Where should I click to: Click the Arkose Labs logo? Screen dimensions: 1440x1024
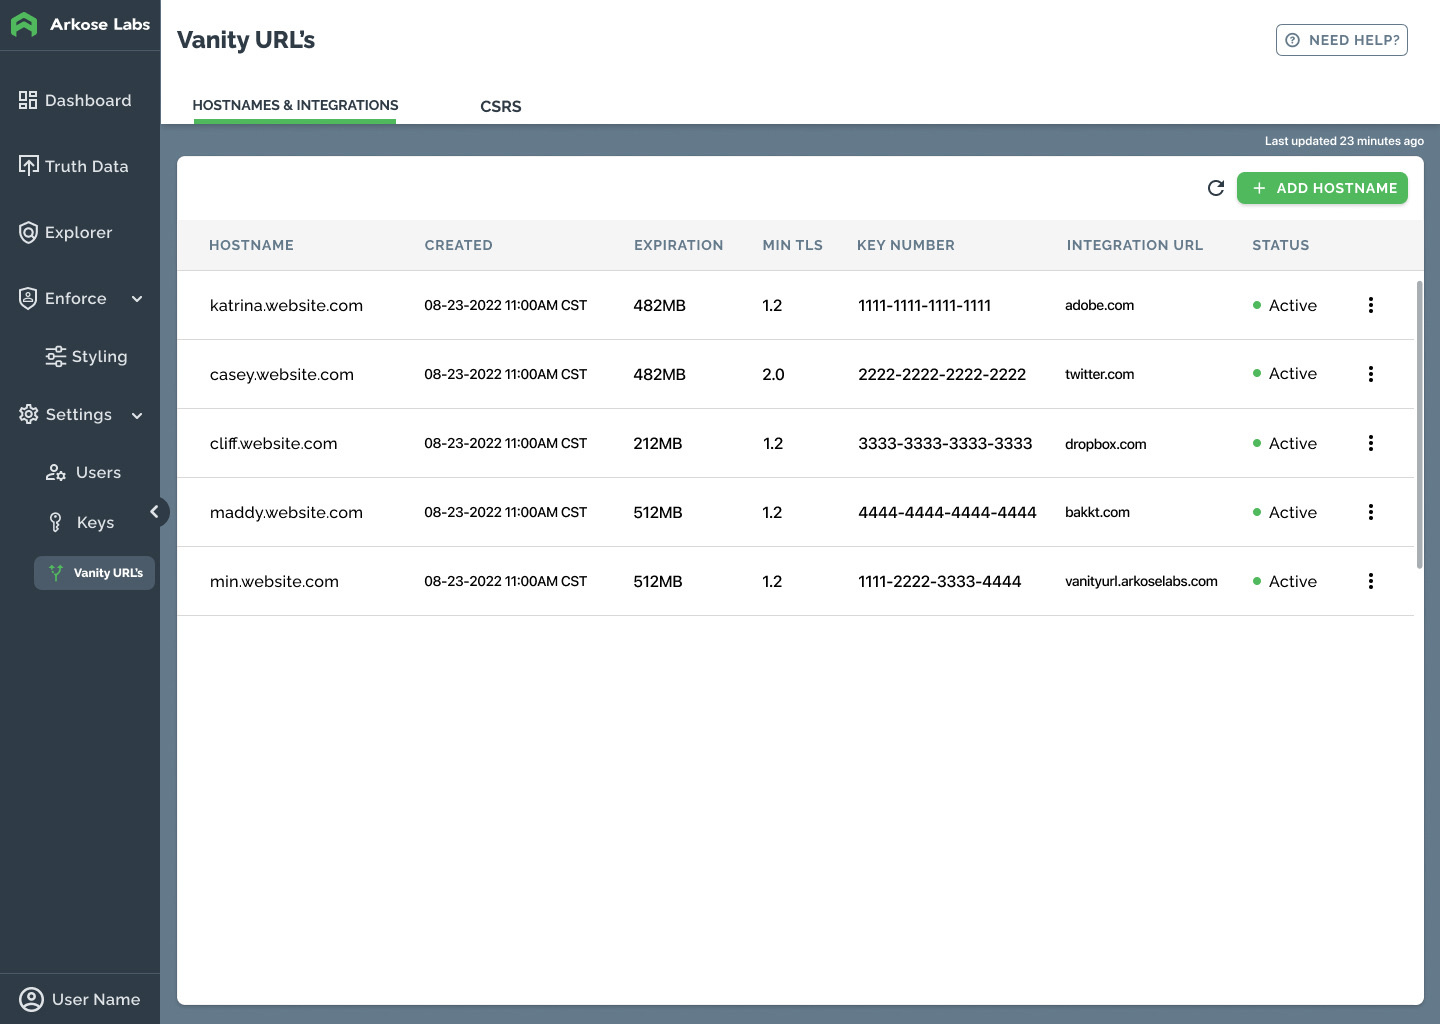click(x=24, y=25)
